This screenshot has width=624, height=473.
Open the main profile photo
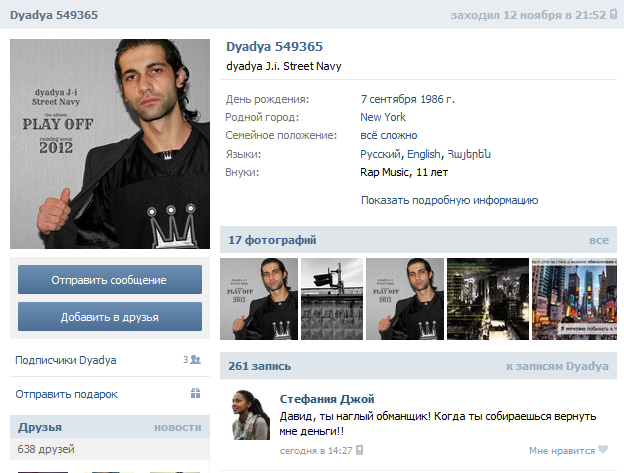coord(110,144)
